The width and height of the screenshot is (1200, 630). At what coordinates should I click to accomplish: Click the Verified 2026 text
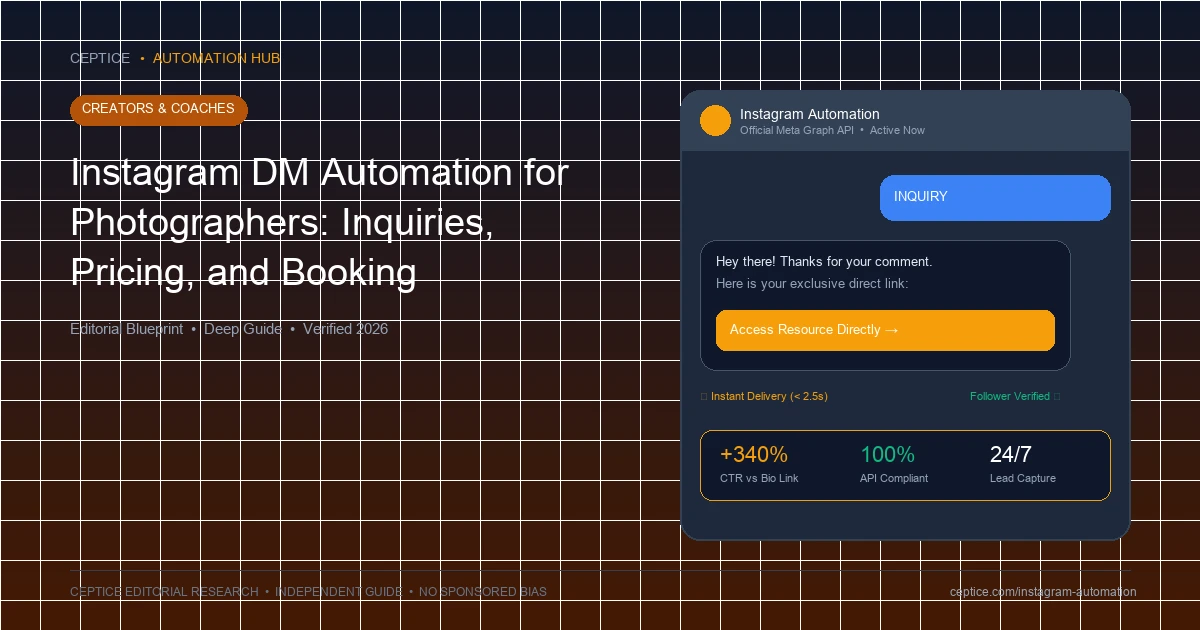pos(345,329)
